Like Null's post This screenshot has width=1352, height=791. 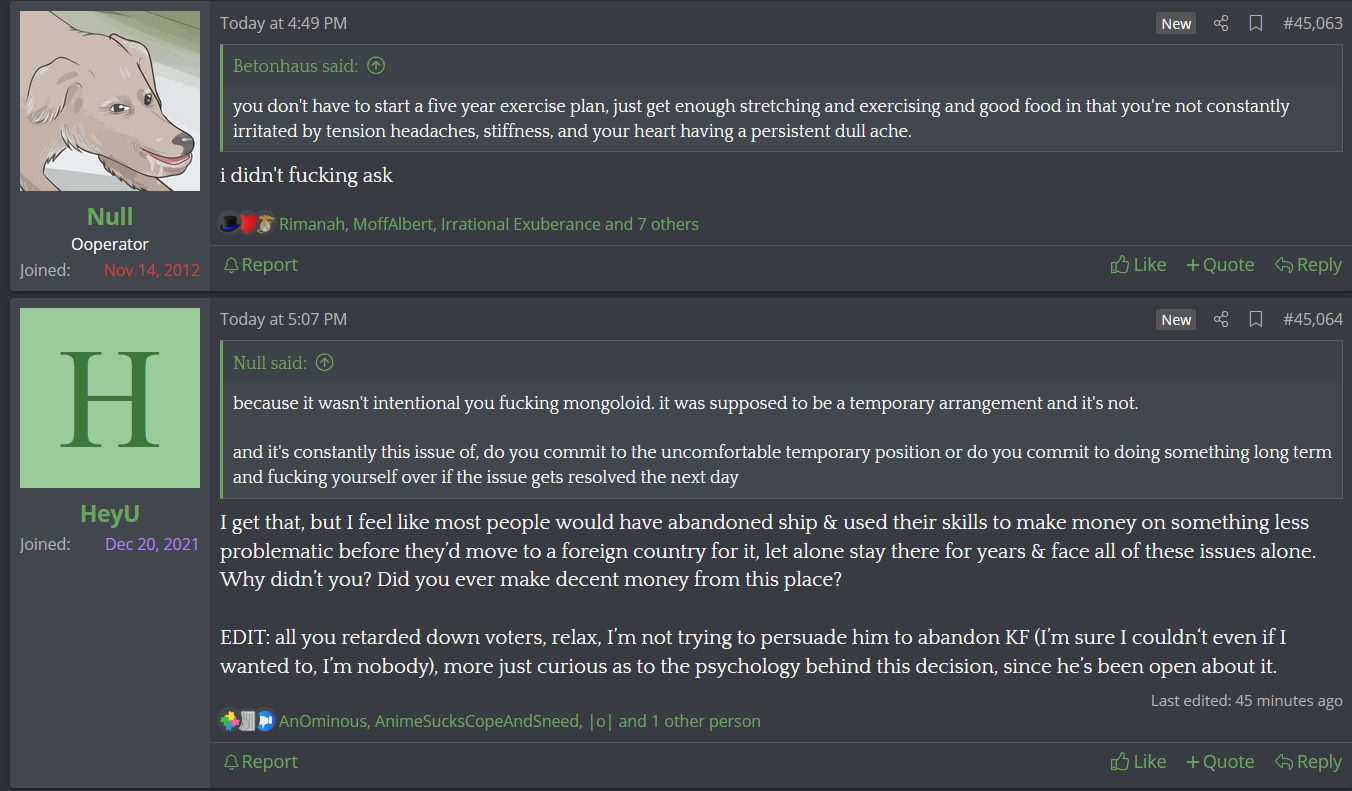click(1138, 265)
